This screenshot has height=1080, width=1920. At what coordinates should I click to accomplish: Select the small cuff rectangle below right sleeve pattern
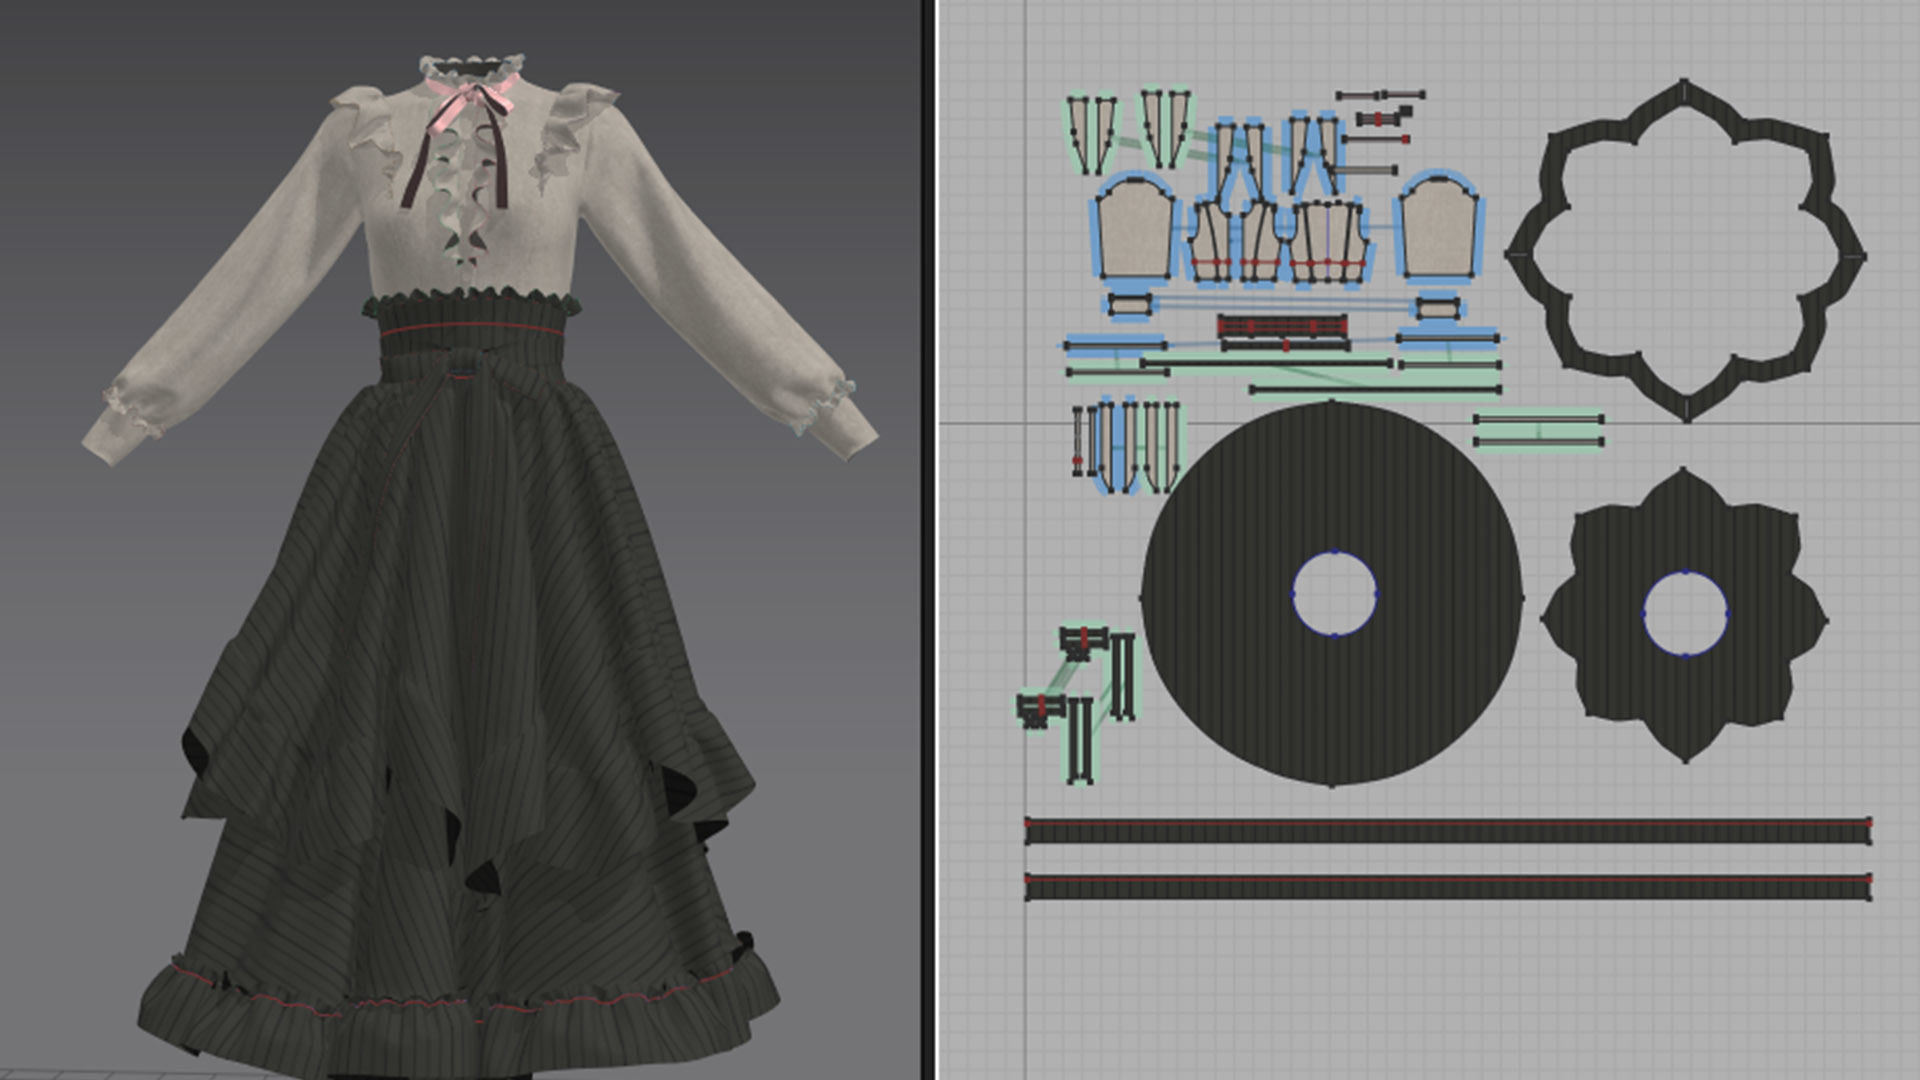[1437, 307]
